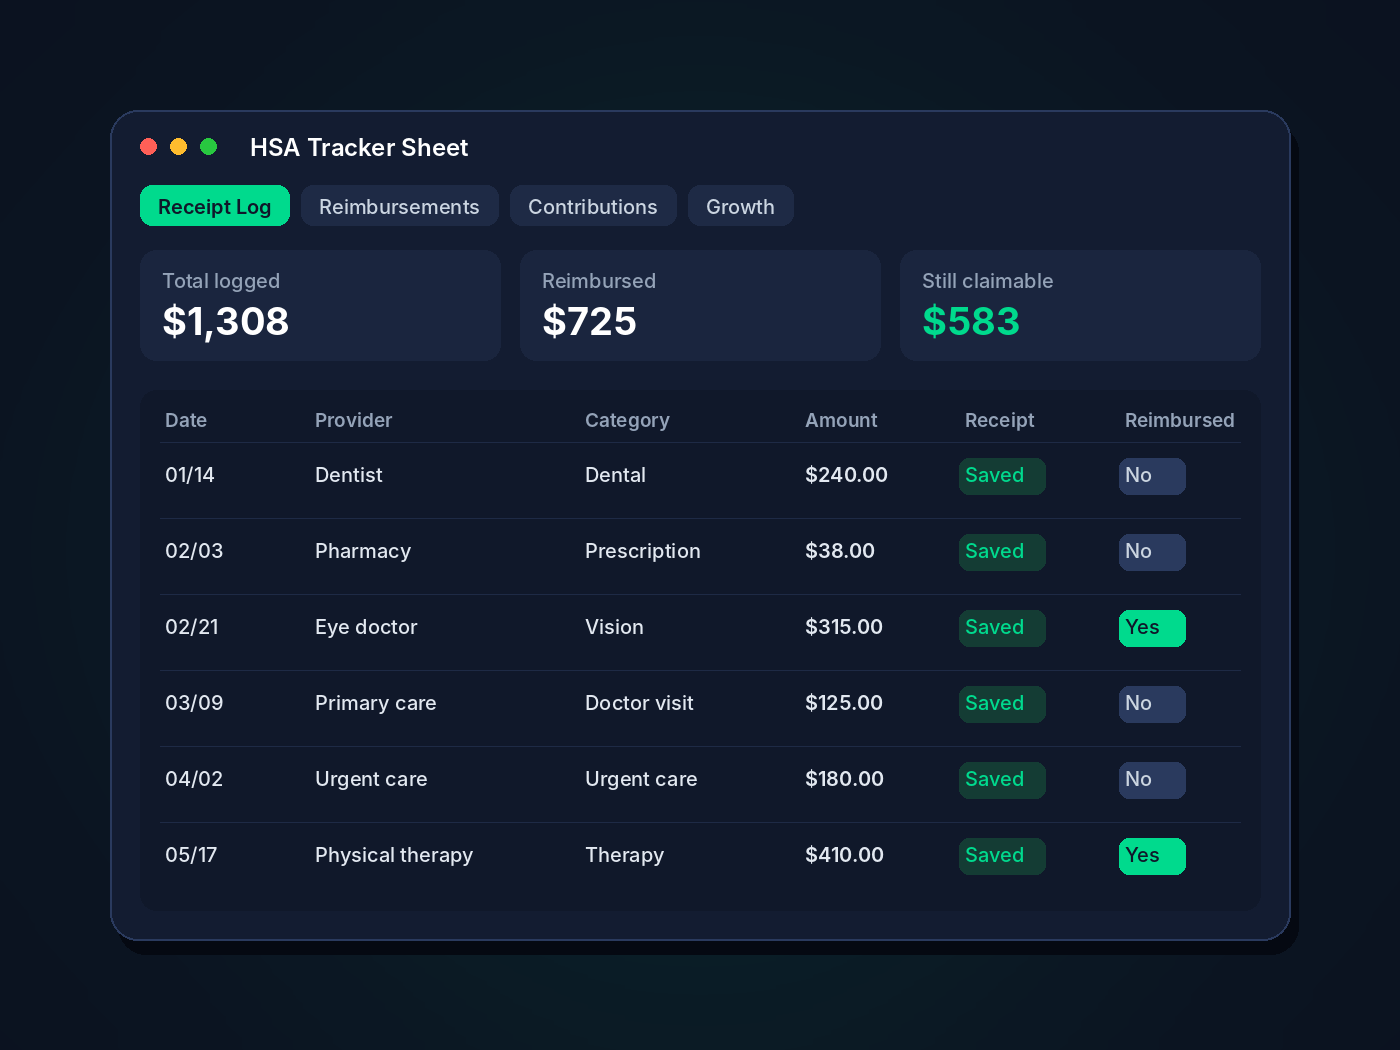Click the Primary care provider cell
This screenshot has width=1400, height=1050.
click(376, 703)
